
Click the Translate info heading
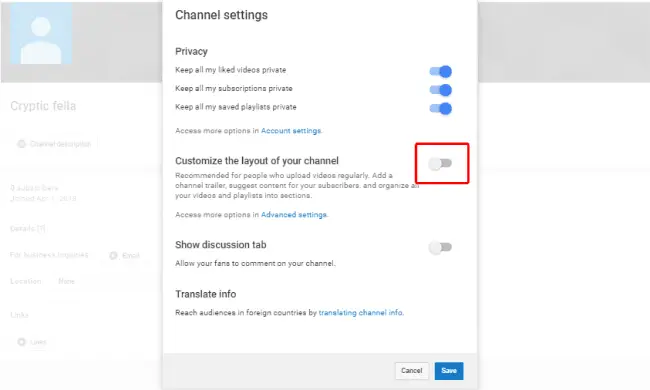[x=206, y=294]
